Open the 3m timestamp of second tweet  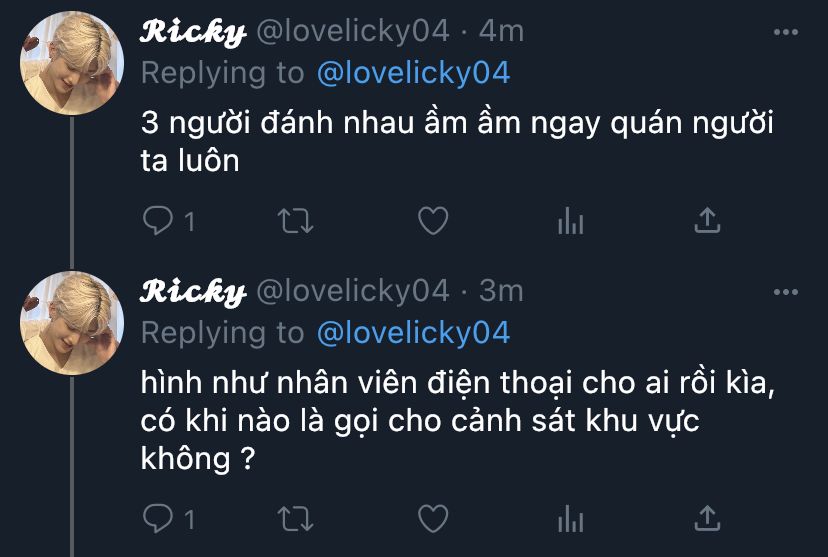click(x=501, y=291)
